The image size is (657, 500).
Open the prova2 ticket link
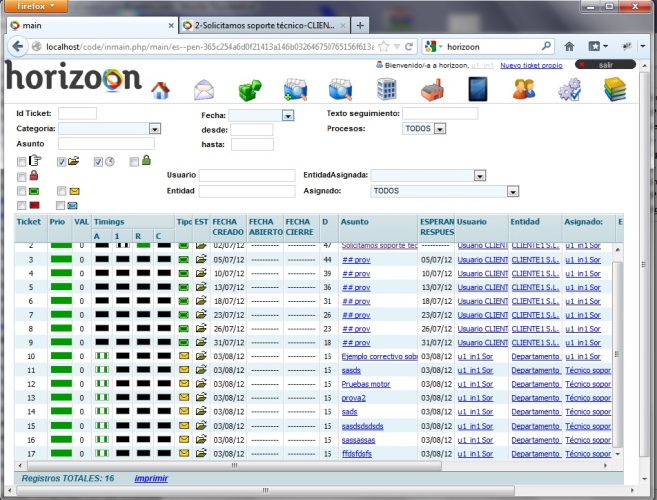click(353, 398)
